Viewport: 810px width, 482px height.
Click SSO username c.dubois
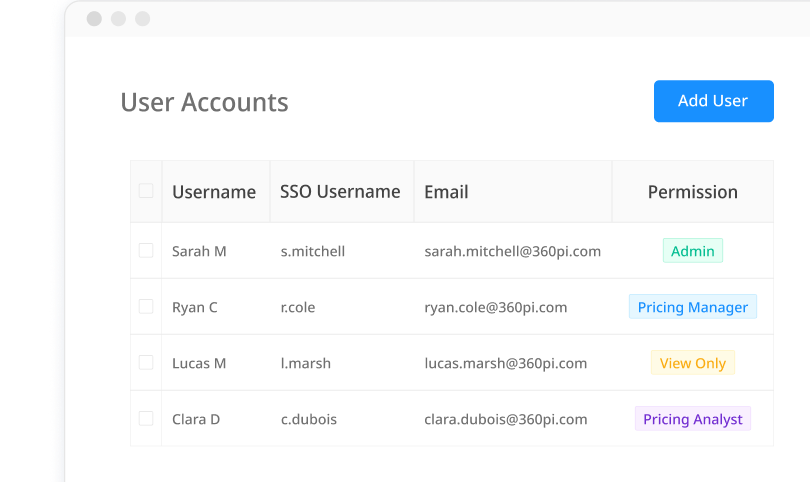click(x=308, y=419)
